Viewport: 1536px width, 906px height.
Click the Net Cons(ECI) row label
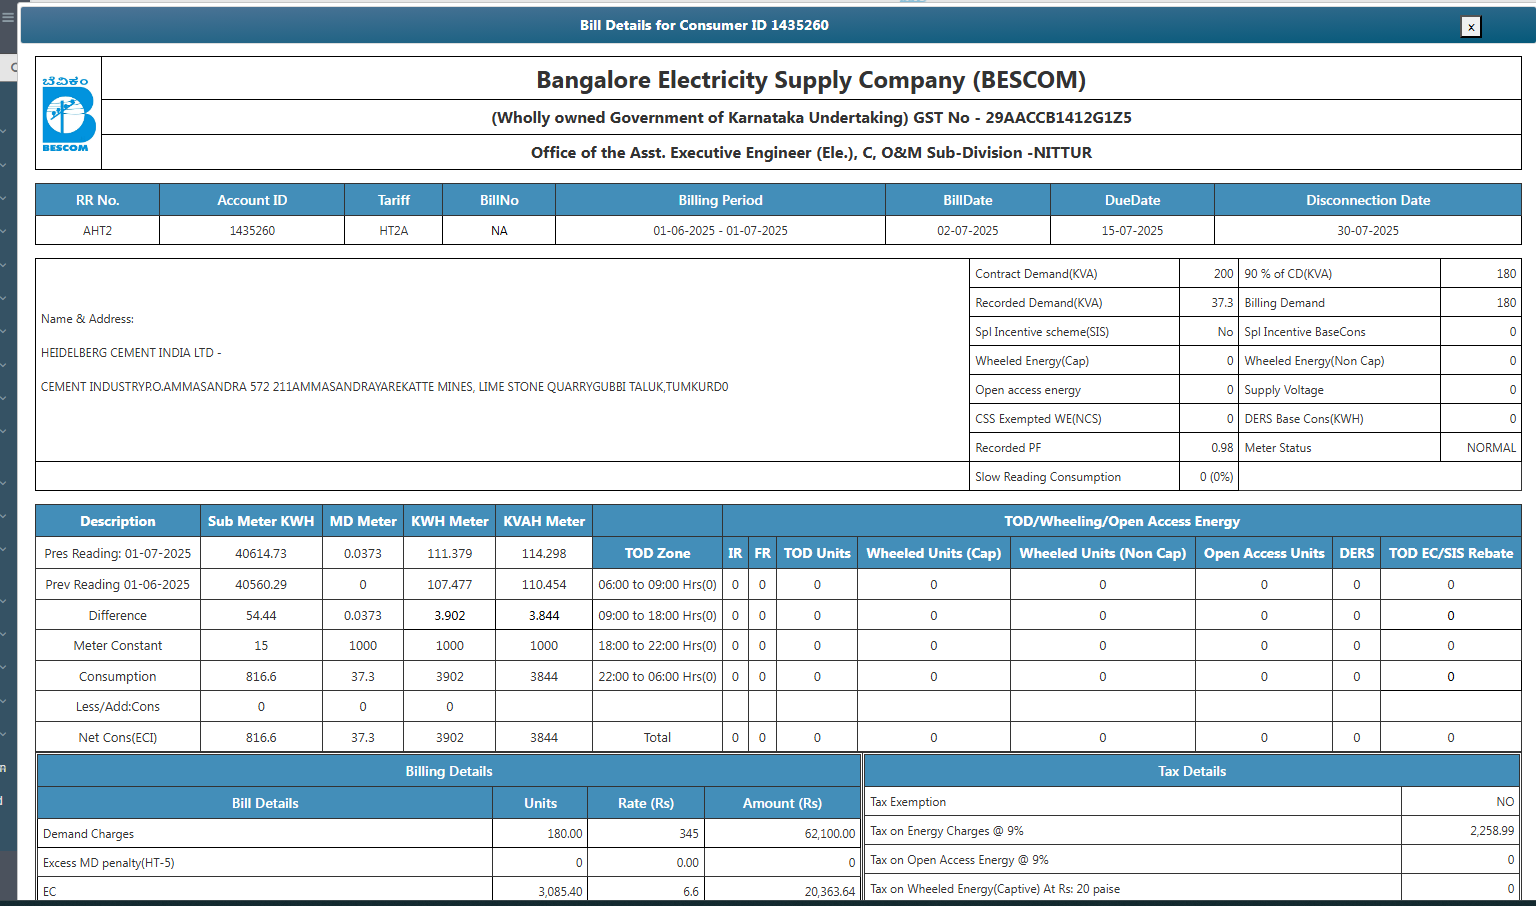tap(118, 738)
